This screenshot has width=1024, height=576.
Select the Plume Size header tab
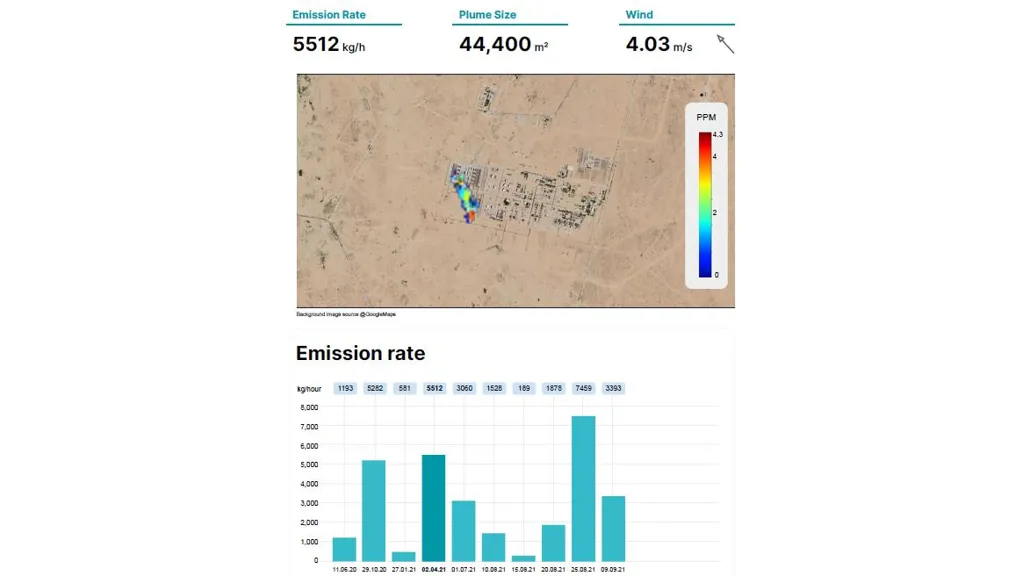487,14
